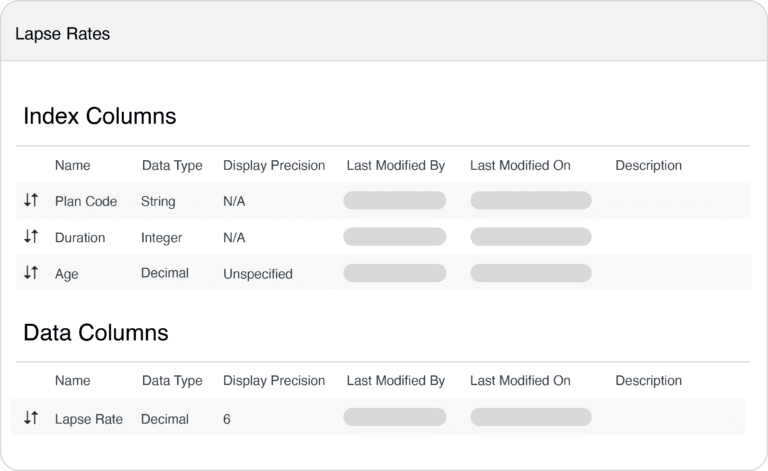Screen dimensions: 768x471
Task: Click the Description header in Index Columns
Action: point(648,165)
